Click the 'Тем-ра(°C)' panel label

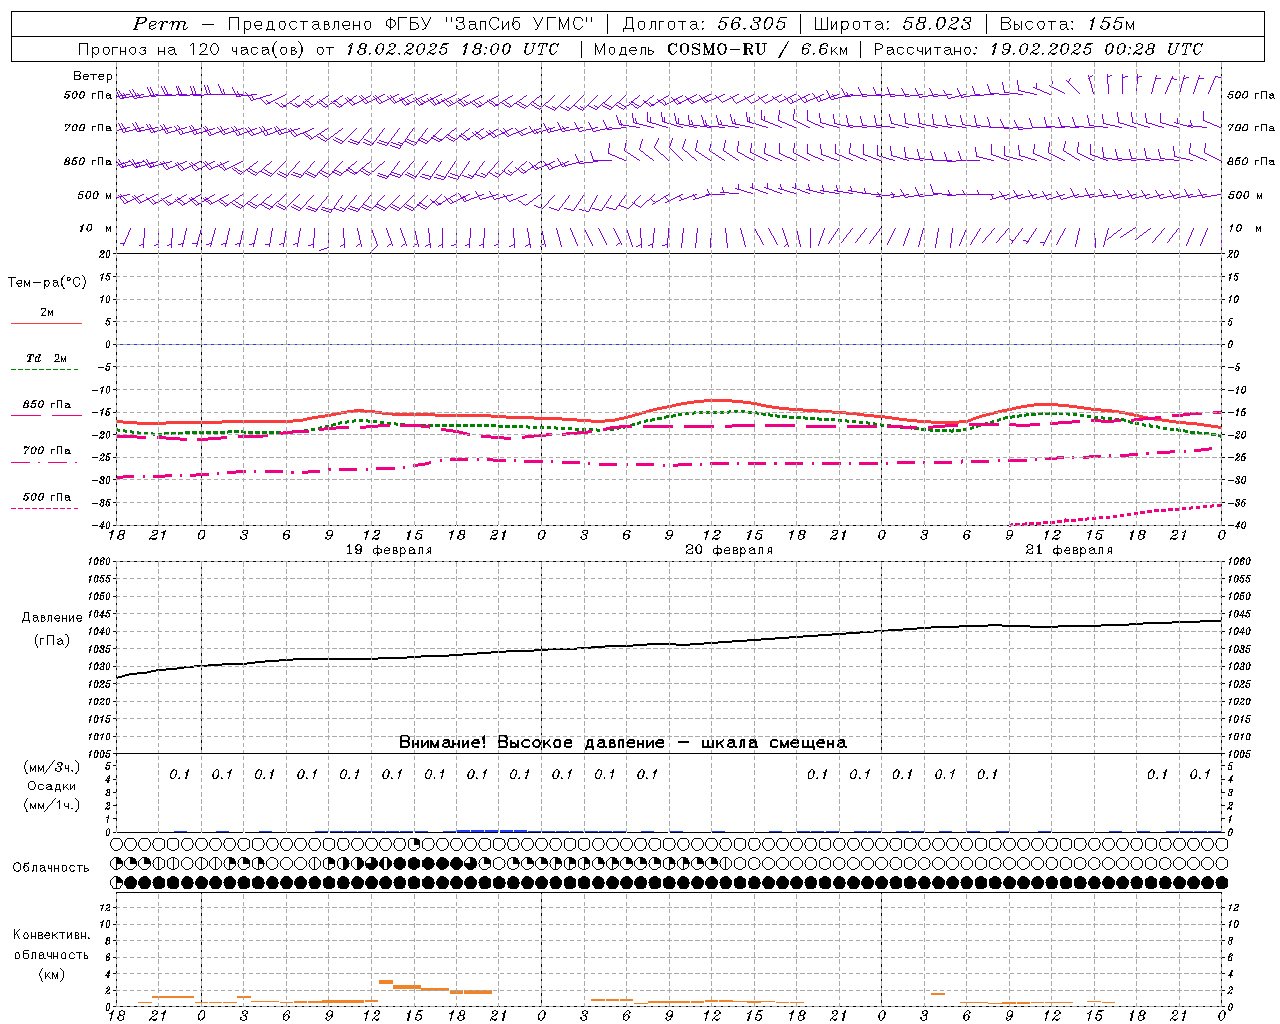(47, 283)
